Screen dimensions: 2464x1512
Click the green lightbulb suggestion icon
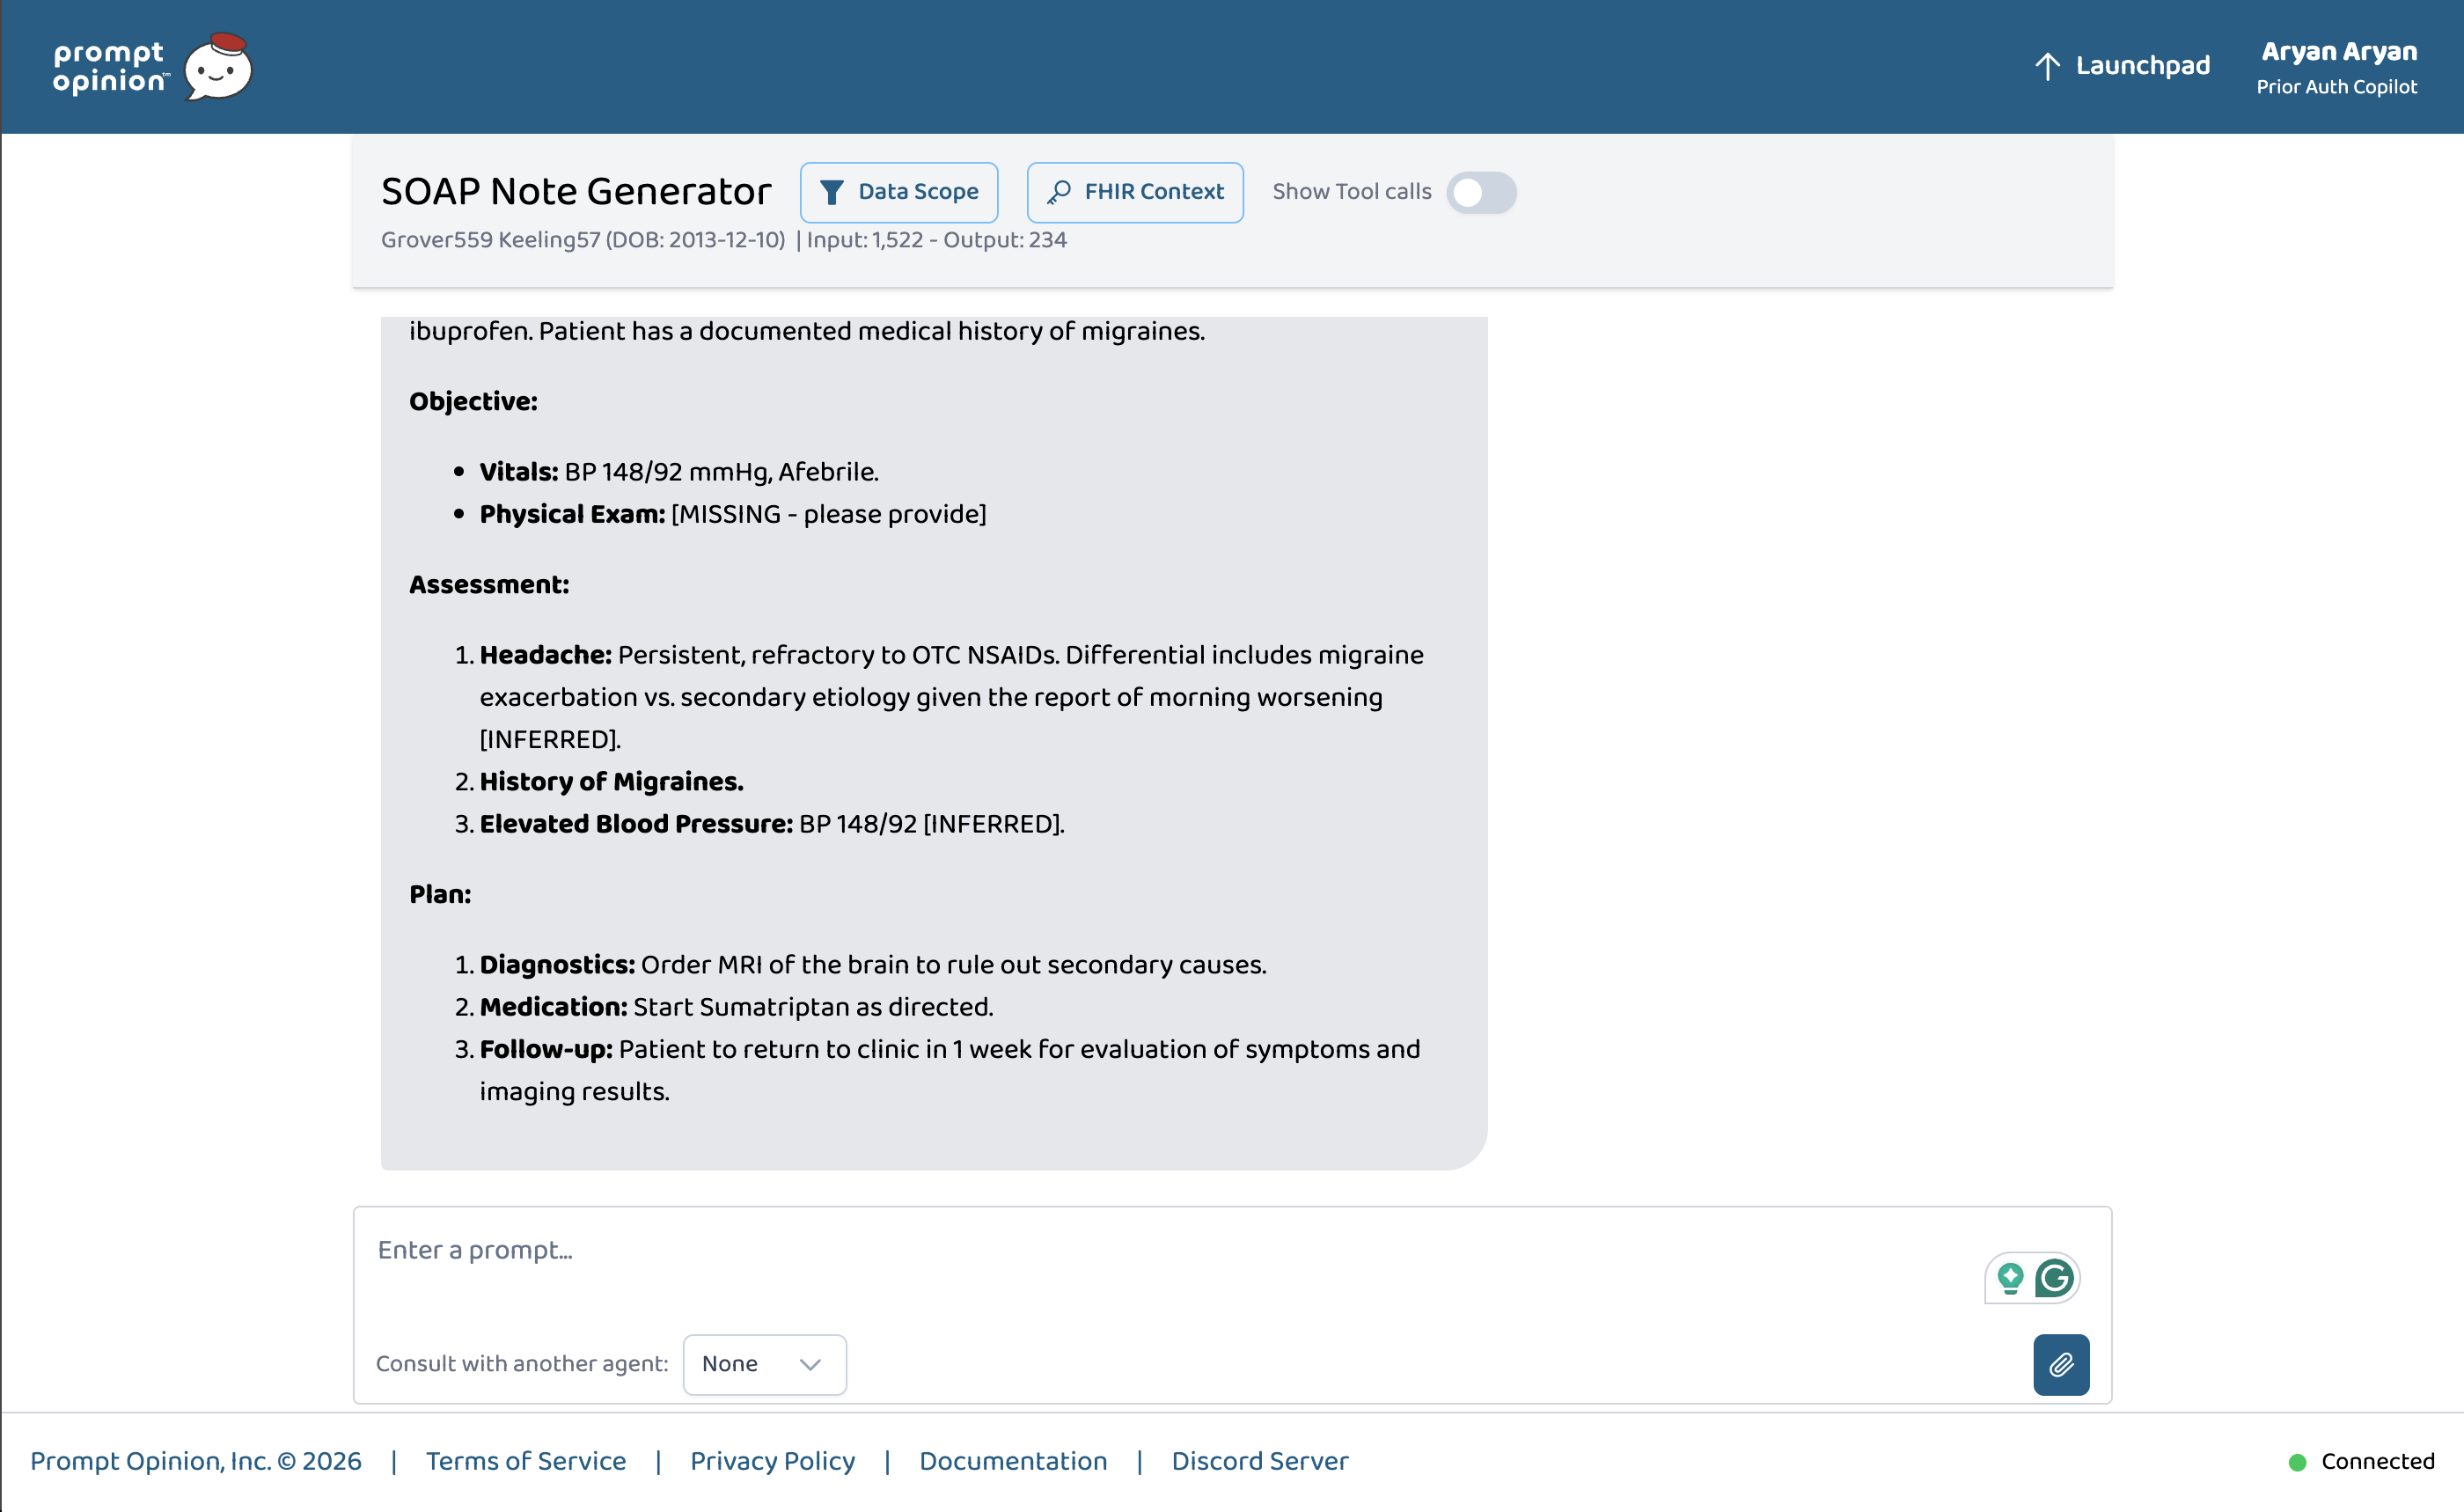pyautogui.click(x=2010, y=1277)
